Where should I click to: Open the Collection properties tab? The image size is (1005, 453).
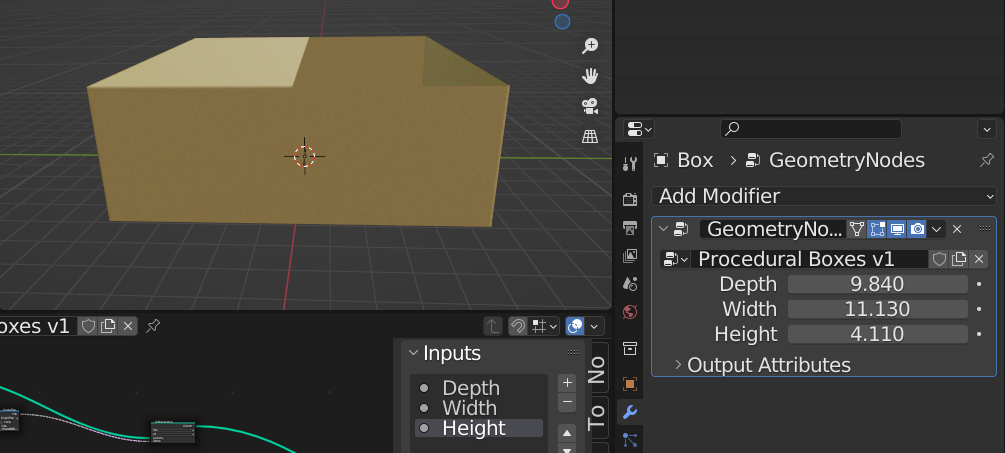pos(630,349)
